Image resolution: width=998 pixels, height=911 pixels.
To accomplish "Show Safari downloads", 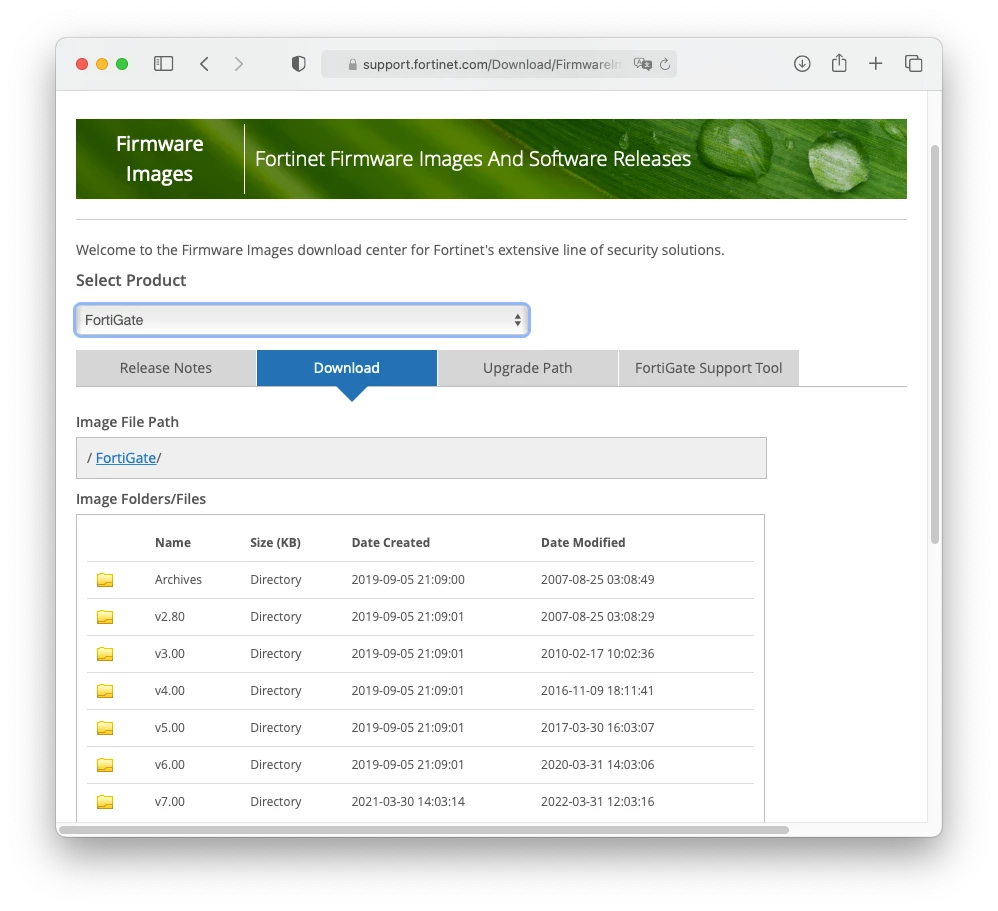I will click(x=802, y=64).
